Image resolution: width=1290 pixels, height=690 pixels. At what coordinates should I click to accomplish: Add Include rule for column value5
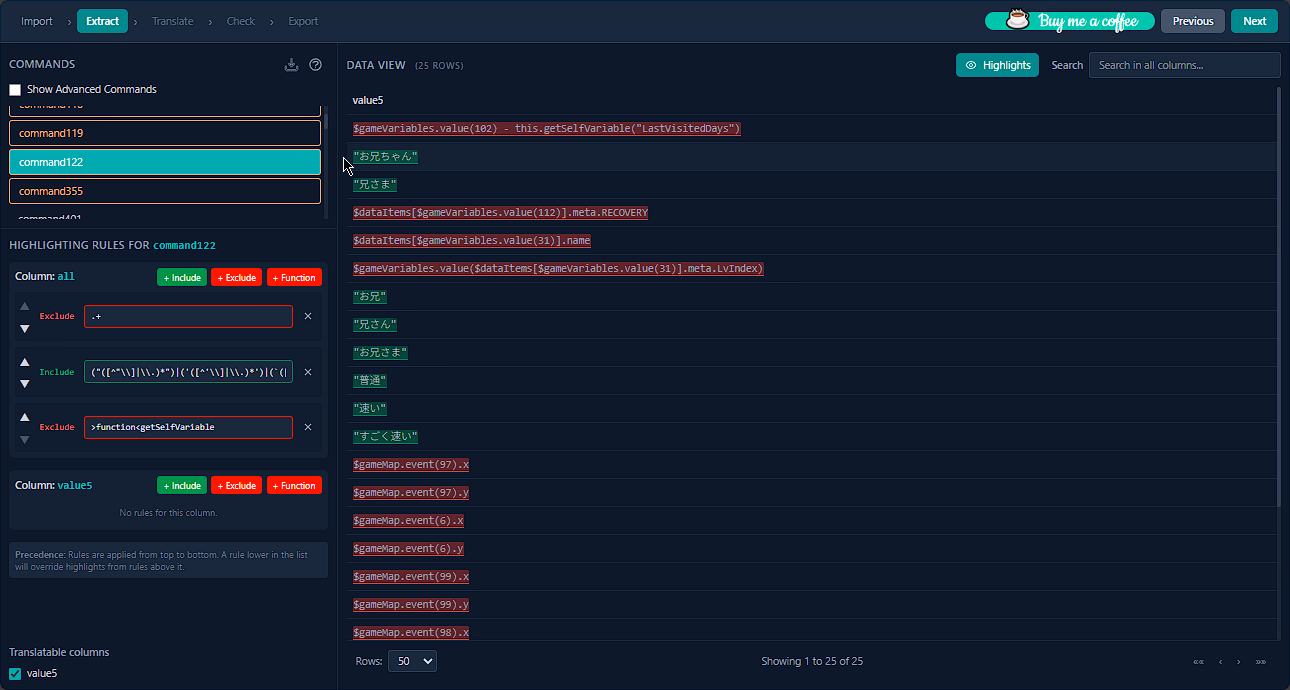tap(181, 486)
